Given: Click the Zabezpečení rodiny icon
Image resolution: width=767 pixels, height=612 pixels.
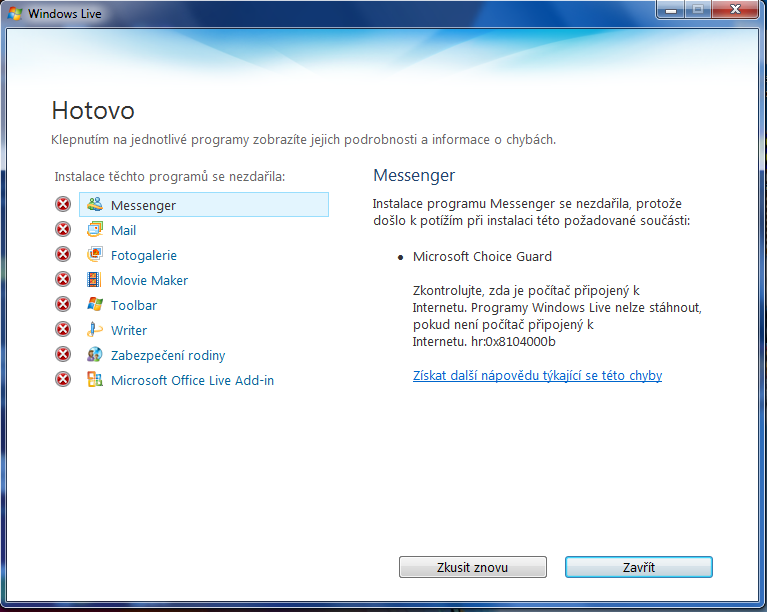Looking at the screenshot, I should coord(95,355).
